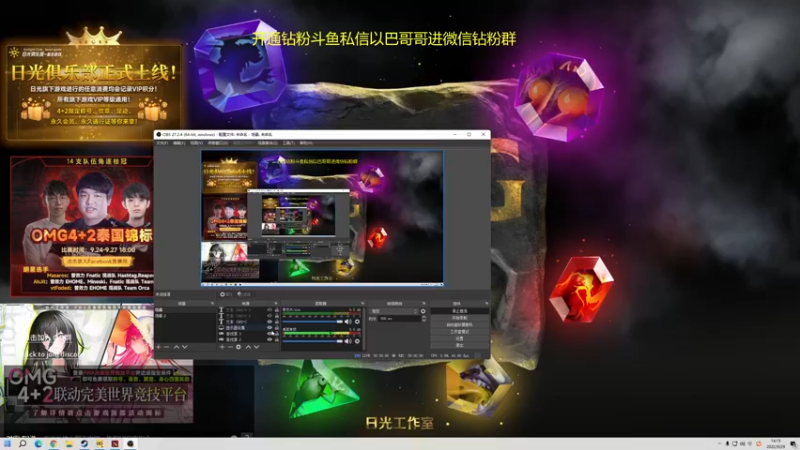Open the scene transition type dropdown
Viewport: 800px width, 450px height.
(x=394, y=311)
